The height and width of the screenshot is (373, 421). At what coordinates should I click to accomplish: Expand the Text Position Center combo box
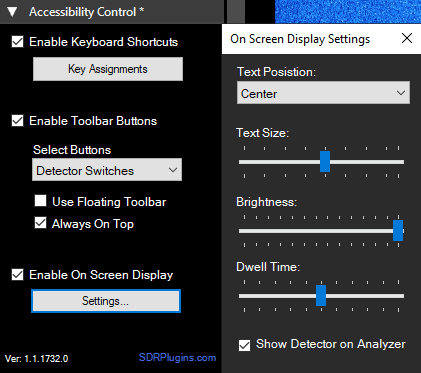pyautogui.click(x=323, y=93)
